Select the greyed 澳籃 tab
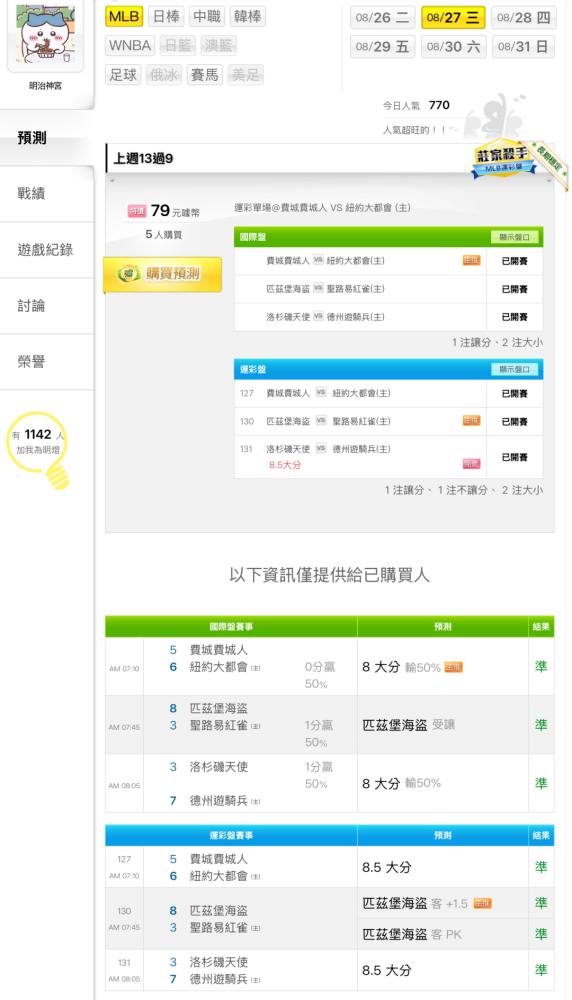572x1000 pixels. coord(219,45)
